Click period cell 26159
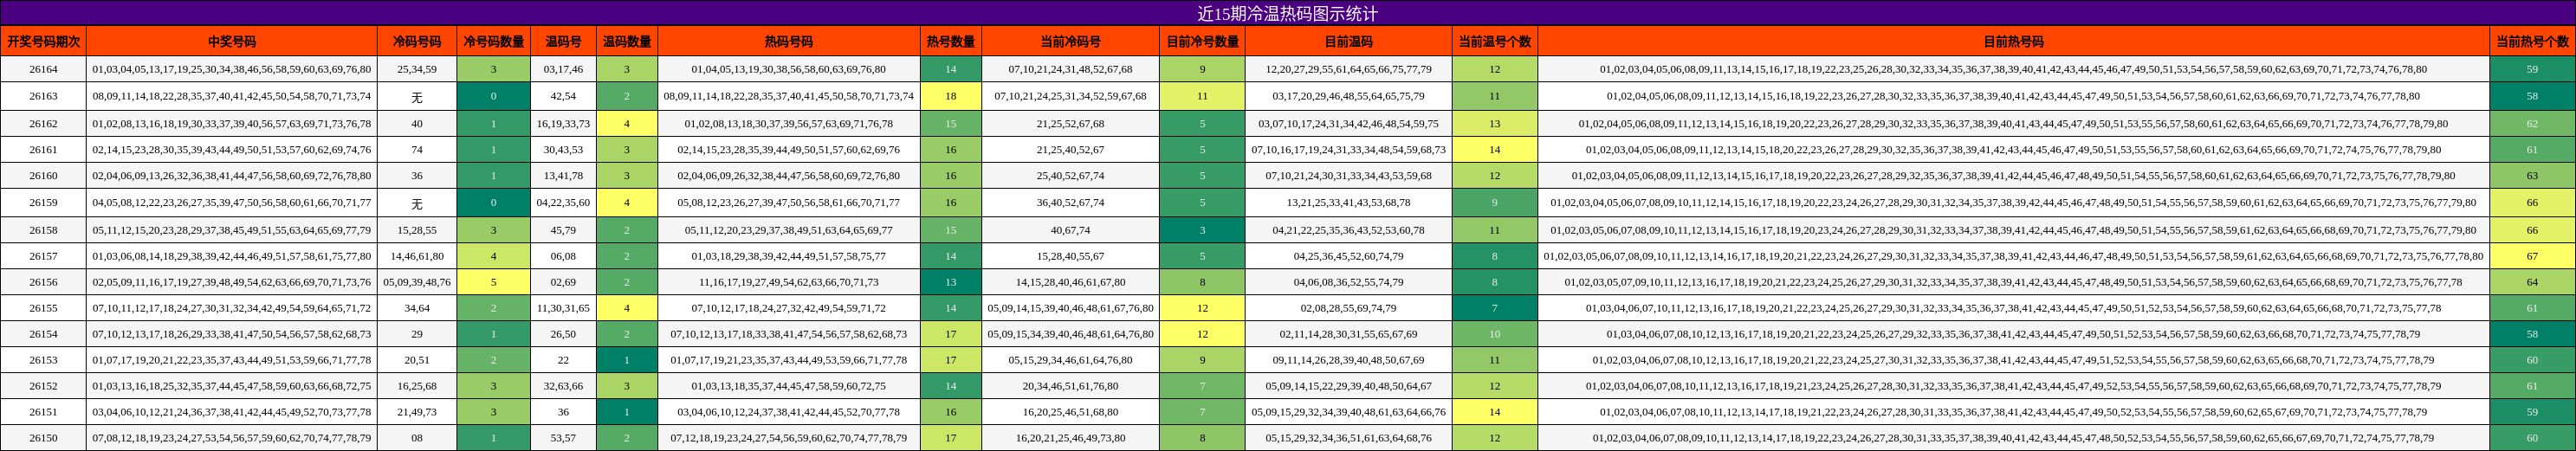This screenshot has height=451, width=2576. click(x=43, y=202)
